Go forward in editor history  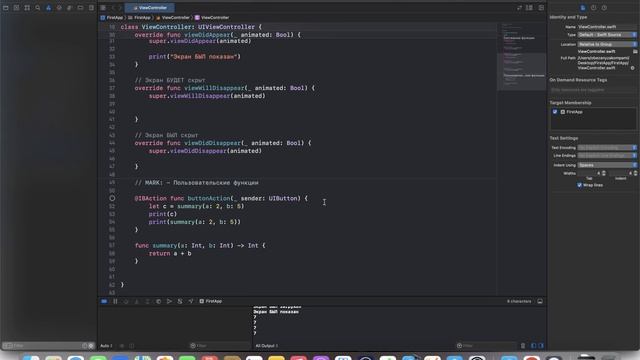[120, 8]
